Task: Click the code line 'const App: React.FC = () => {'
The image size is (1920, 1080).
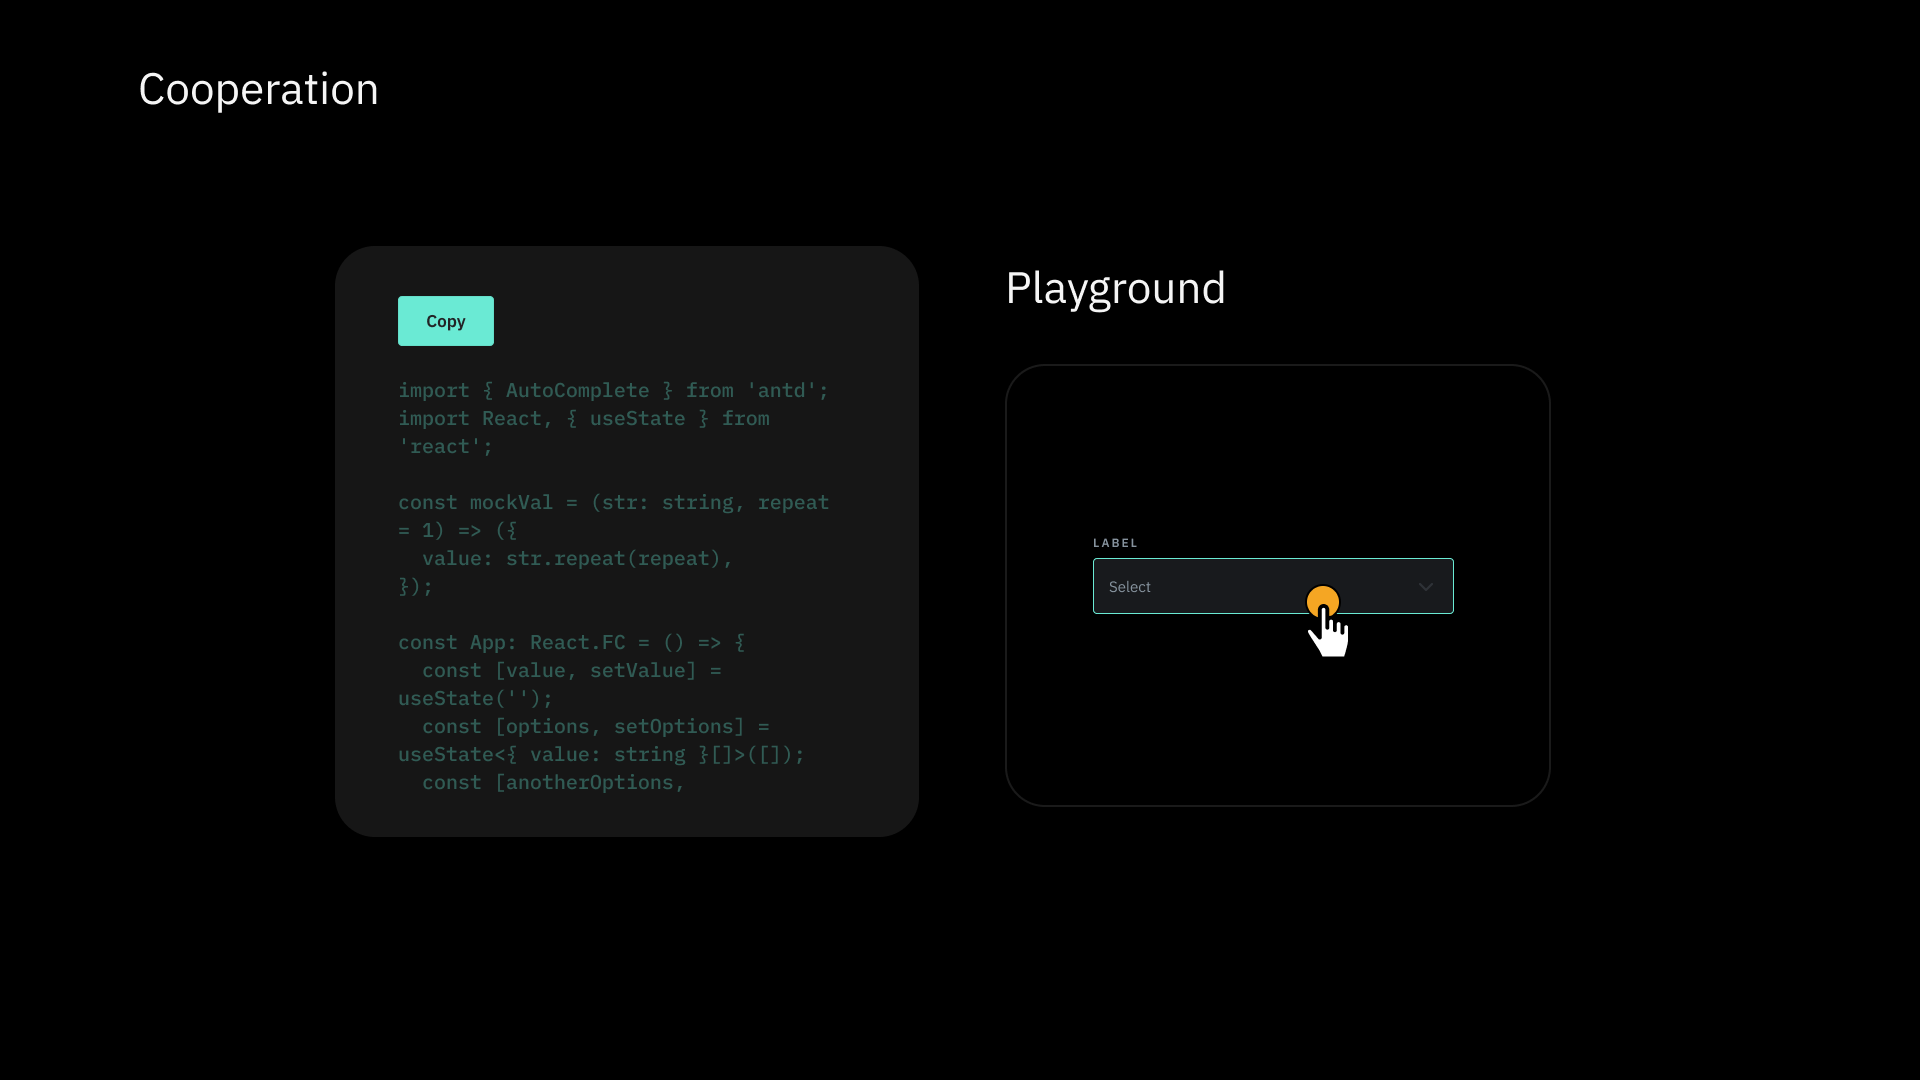Action: (x=571, y=643)
